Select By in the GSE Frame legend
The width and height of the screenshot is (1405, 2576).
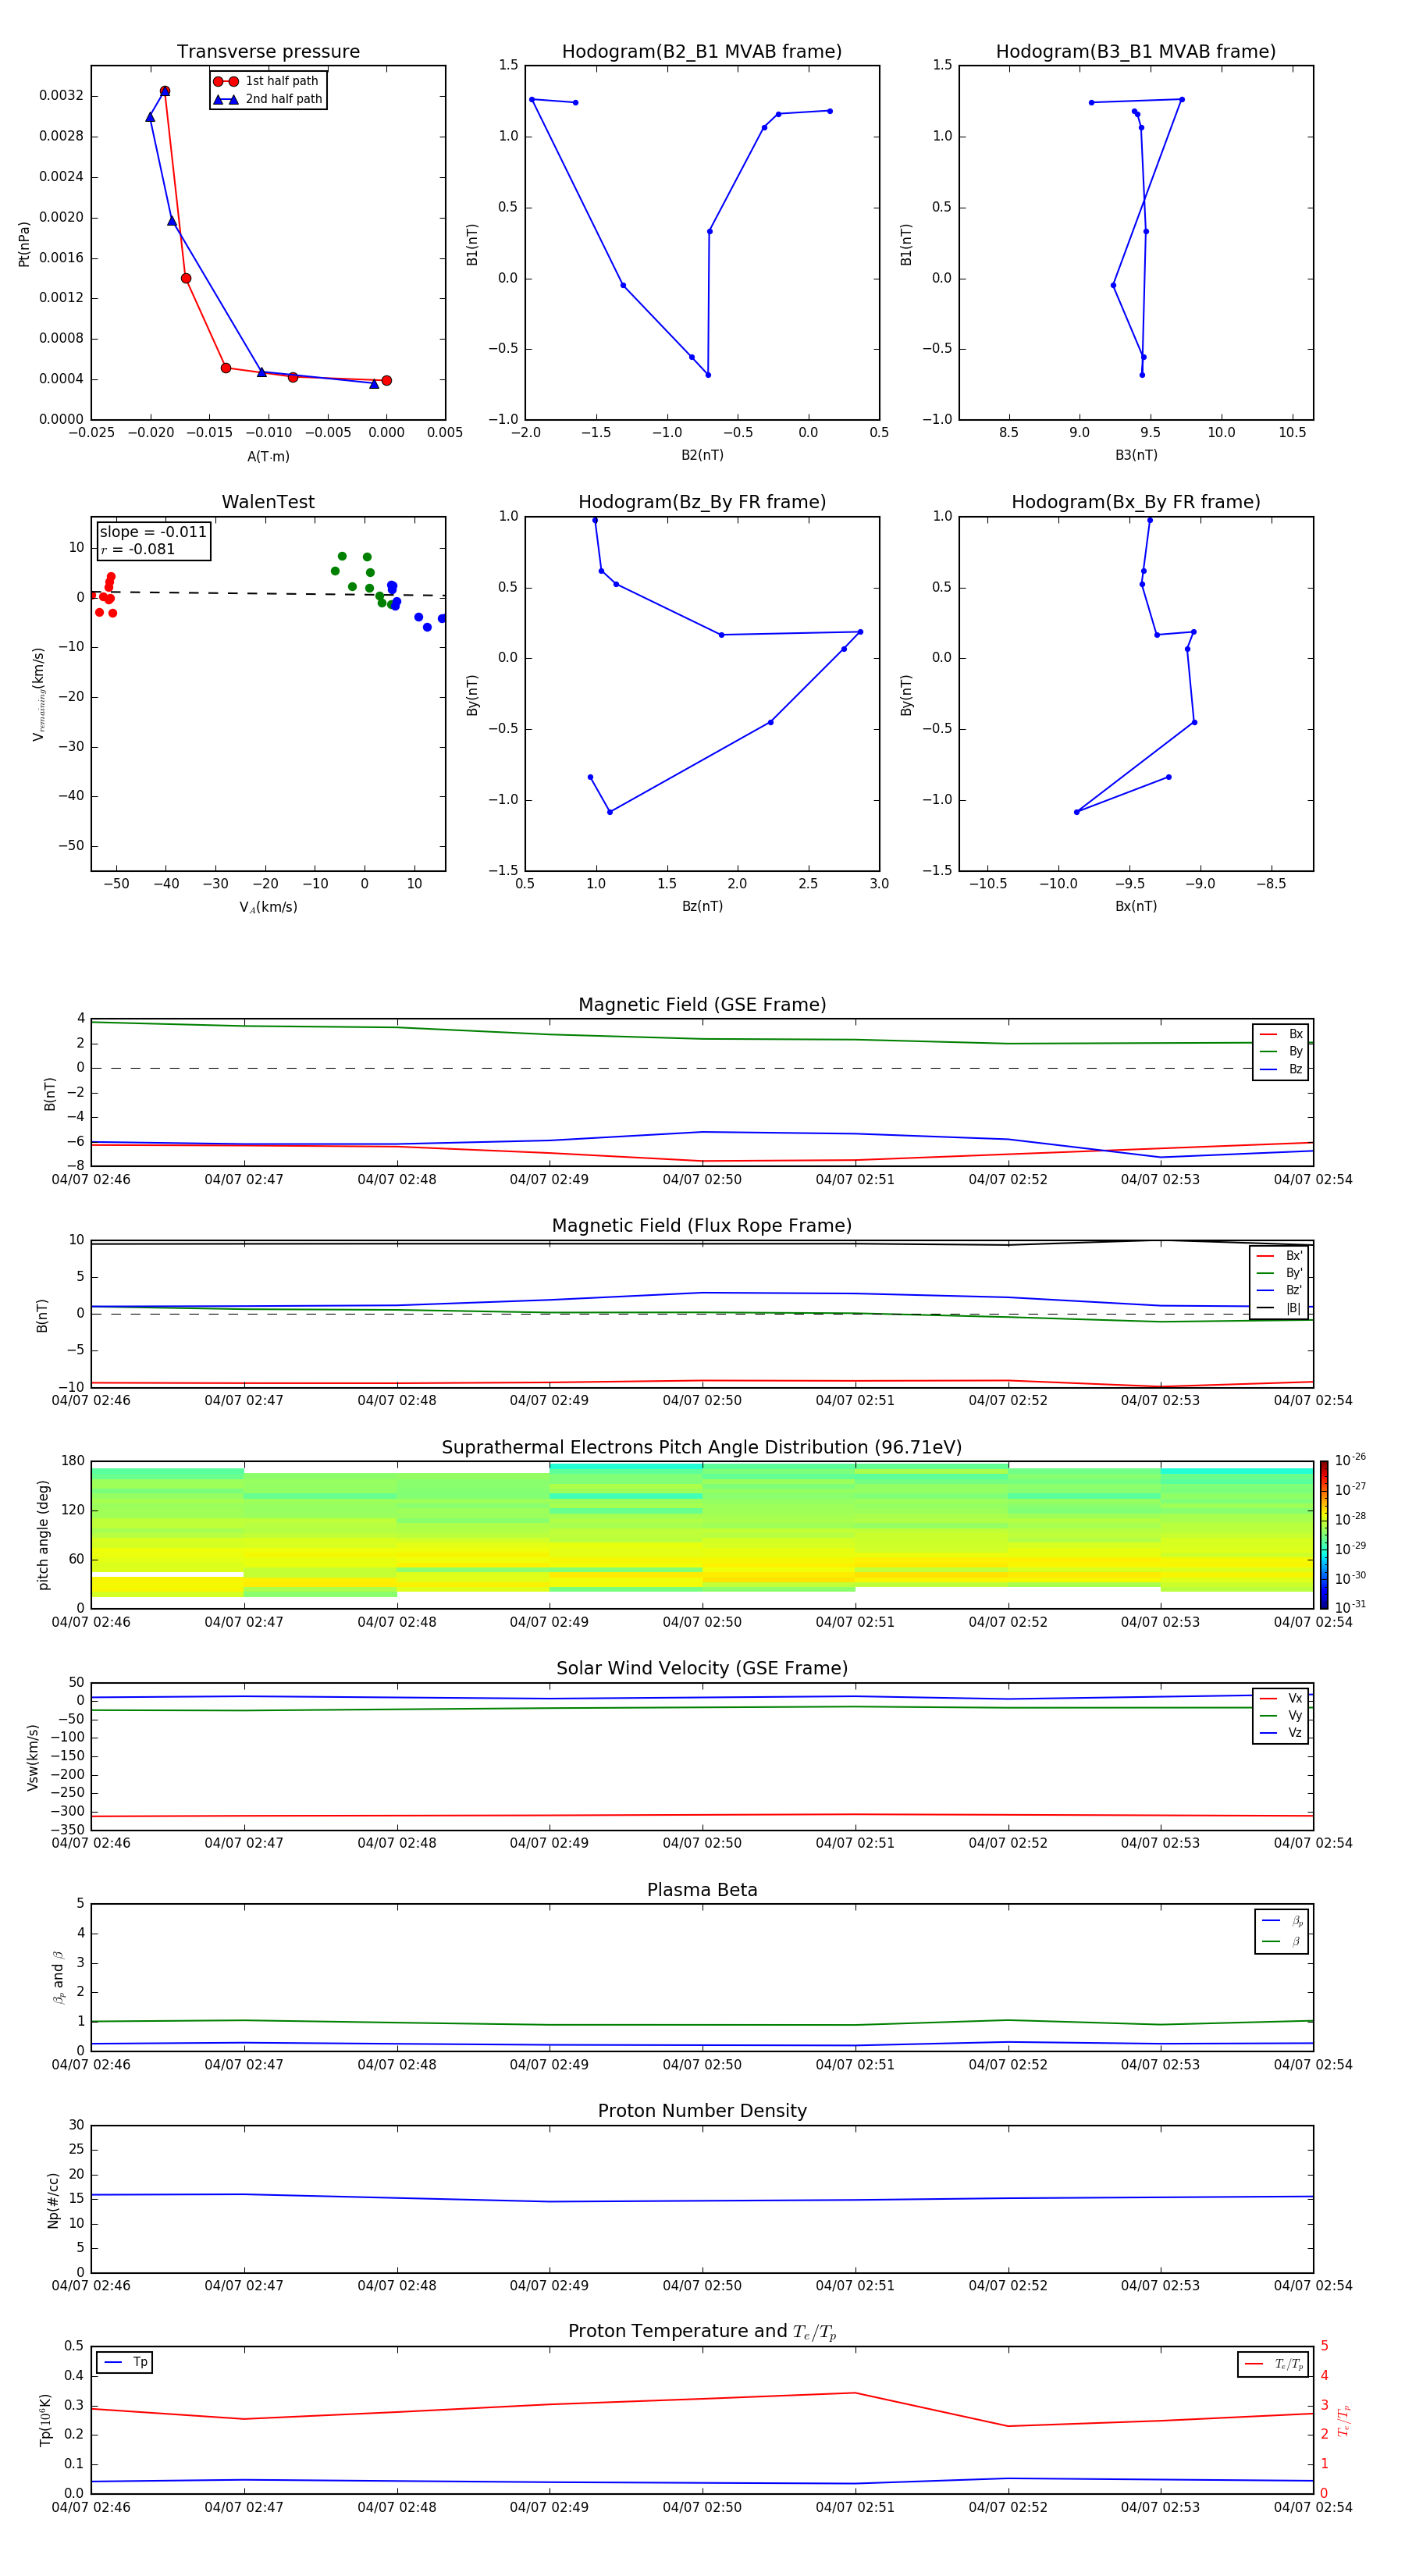[x=1281, y=1051]
